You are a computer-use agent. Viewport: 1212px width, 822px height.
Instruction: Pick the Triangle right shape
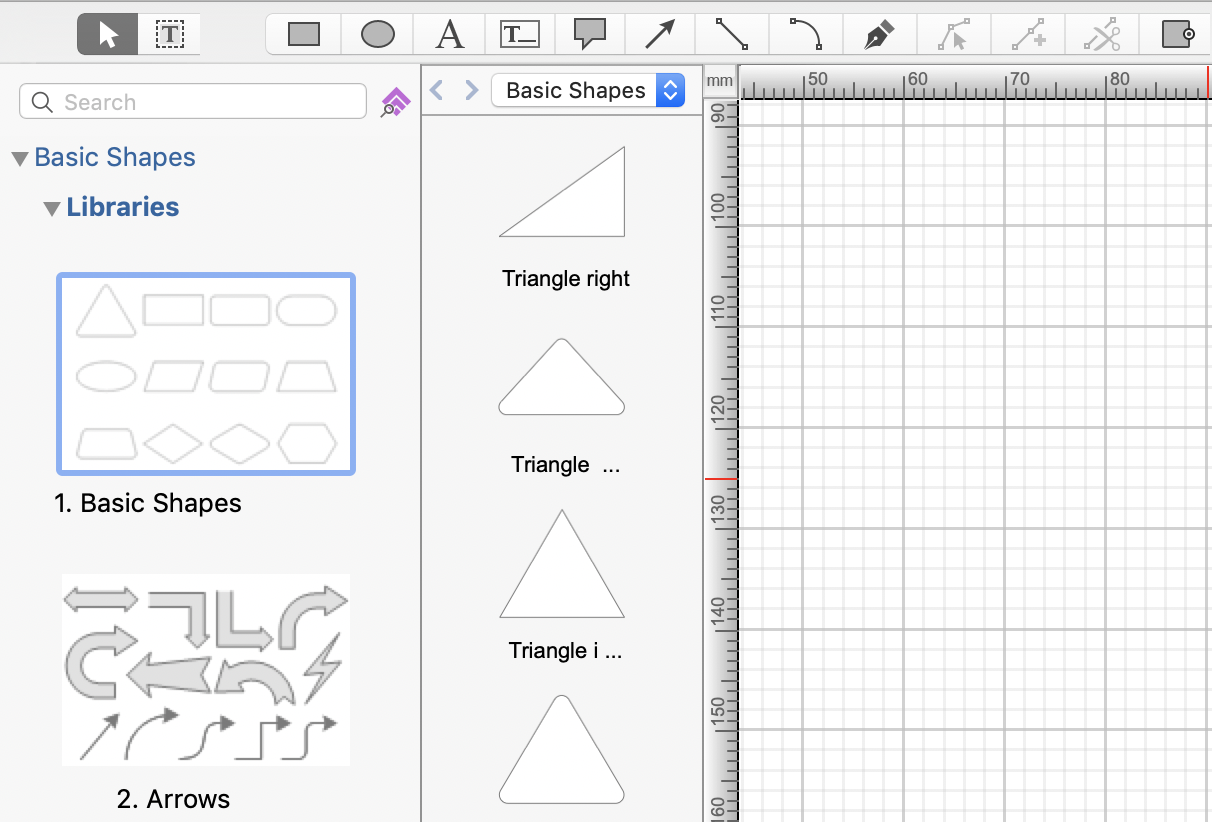coord(563,193)
